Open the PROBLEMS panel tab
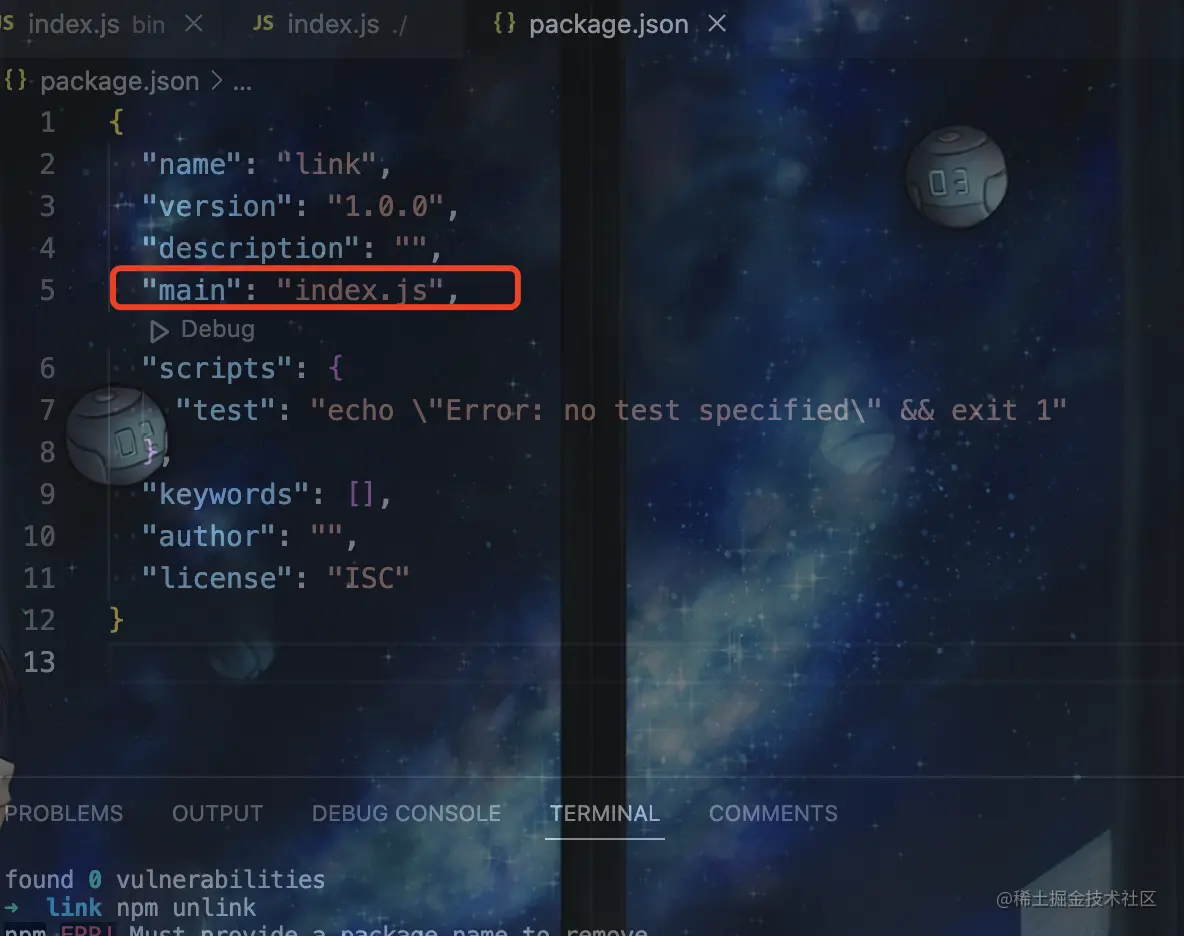The height and width of the screenshot is (936, 1184). pos(63,813)
